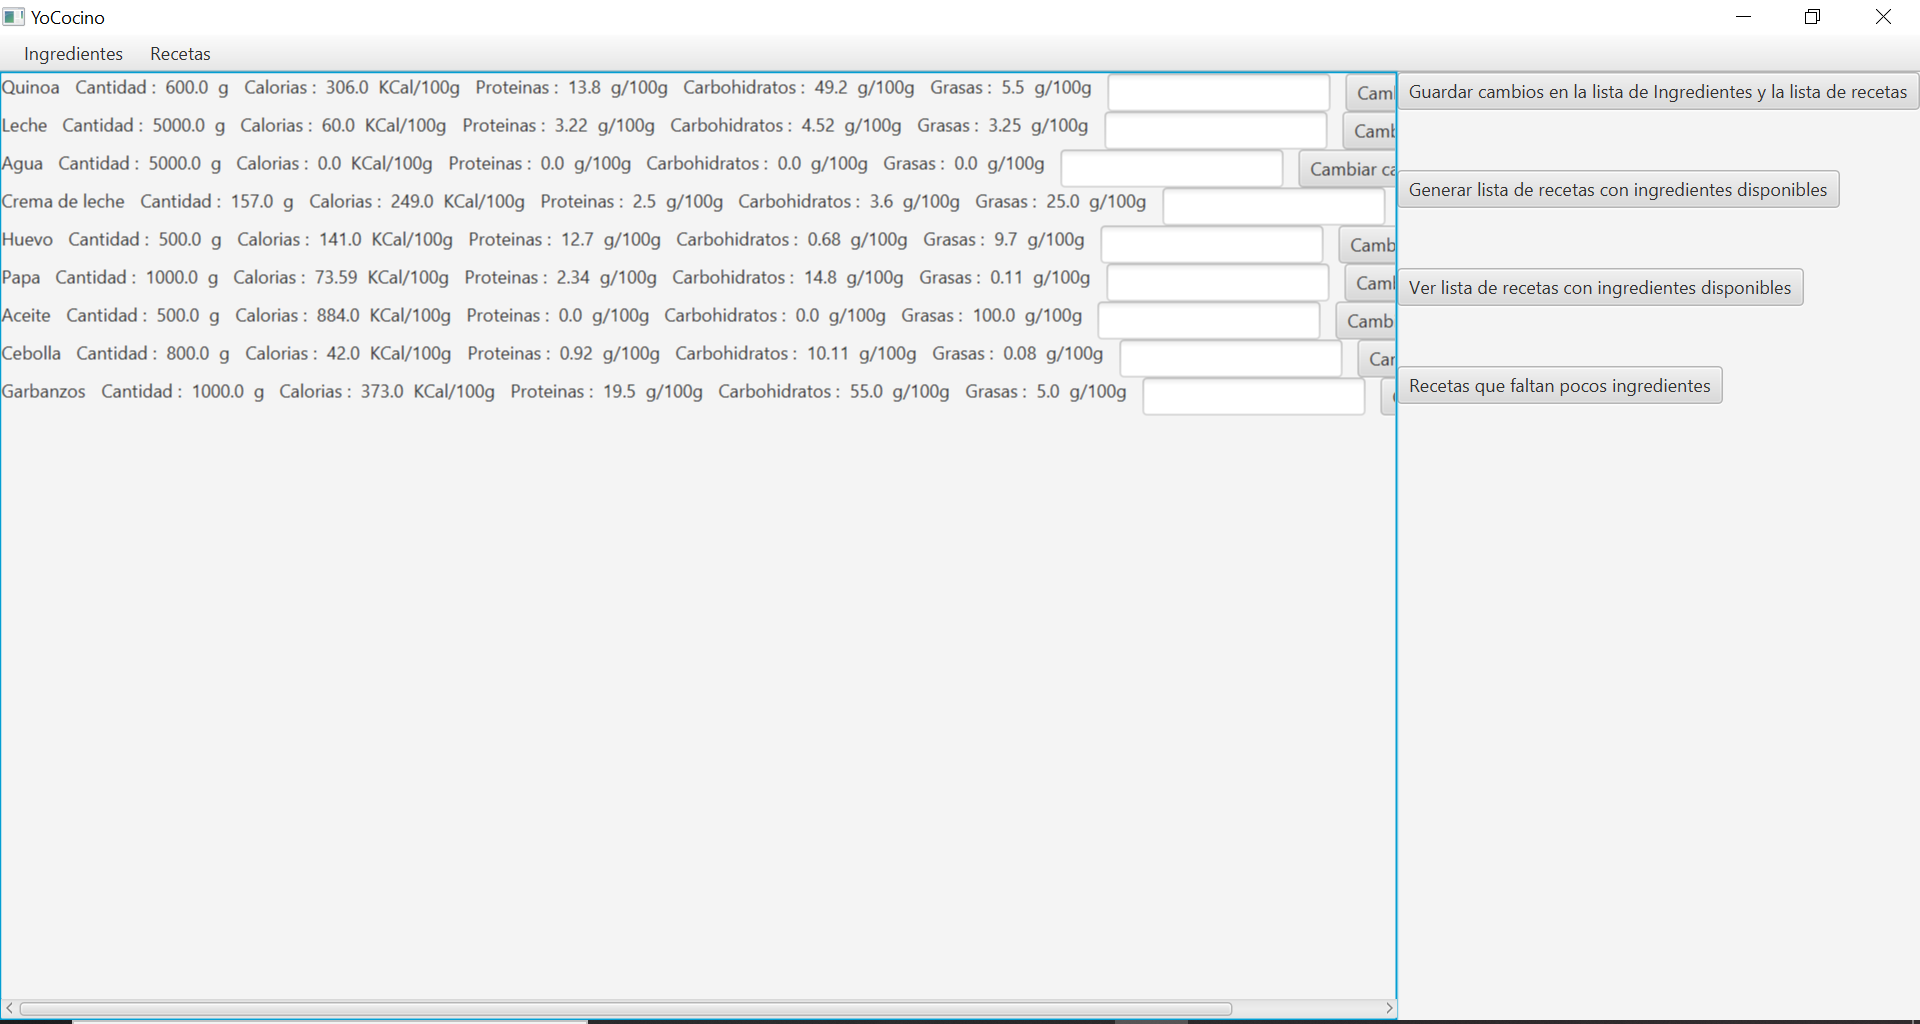Select the Garbanzos ingredient name

pyautogui.click(x=44, y=392)
